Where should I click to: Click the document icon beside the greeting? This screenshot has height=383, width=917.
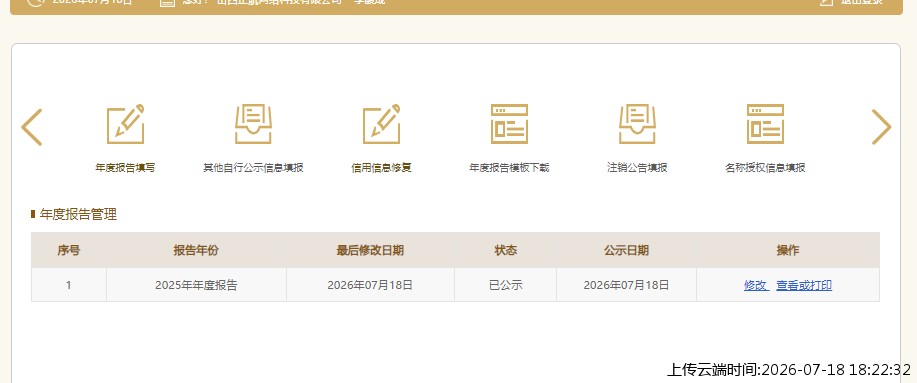coord(167,2)
